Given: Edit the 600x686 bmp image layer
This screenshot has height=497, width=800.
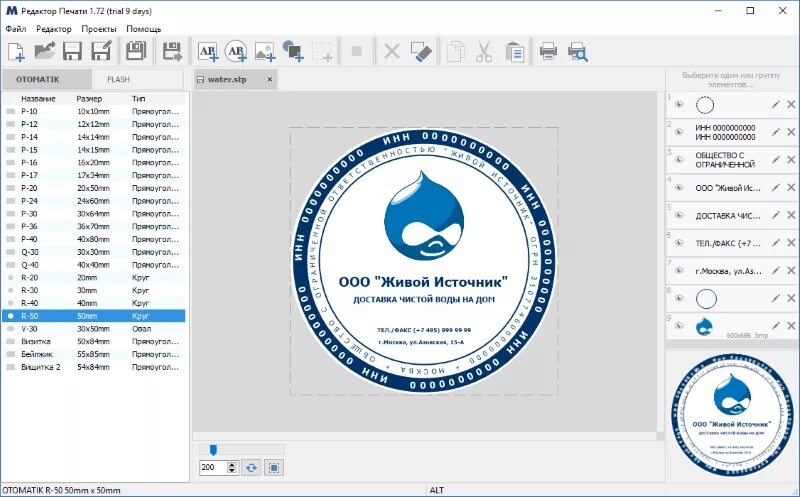Looking at the screenshot, I should tap(776, 326).
